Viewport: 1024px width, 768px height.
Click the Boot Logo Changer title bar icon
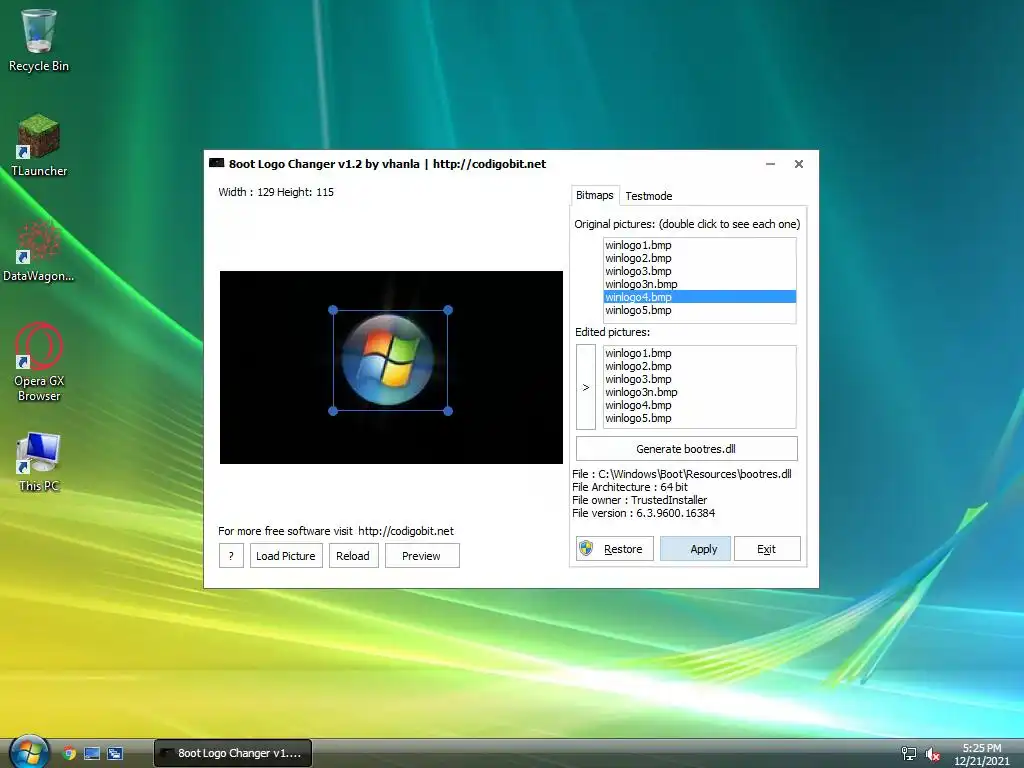tap(216, 163)
